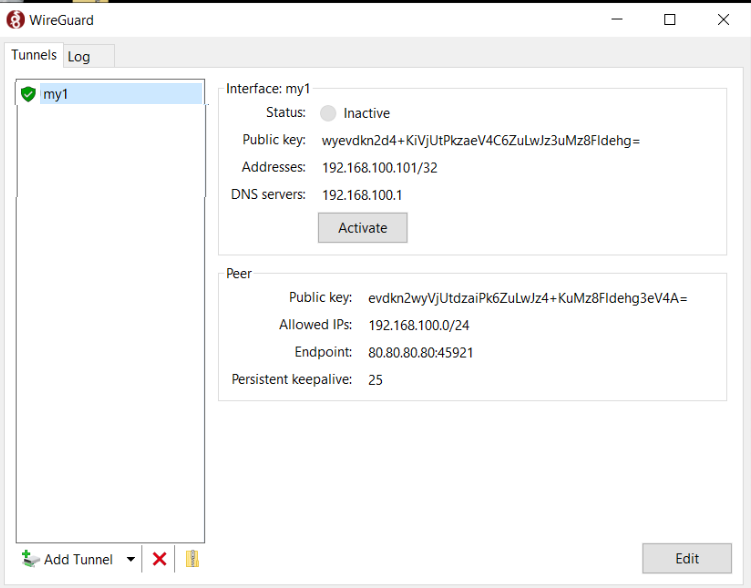This screenshot has width=751, height=588.
Task: Click the Add Tunnel button label
Action: coord(79,559)
